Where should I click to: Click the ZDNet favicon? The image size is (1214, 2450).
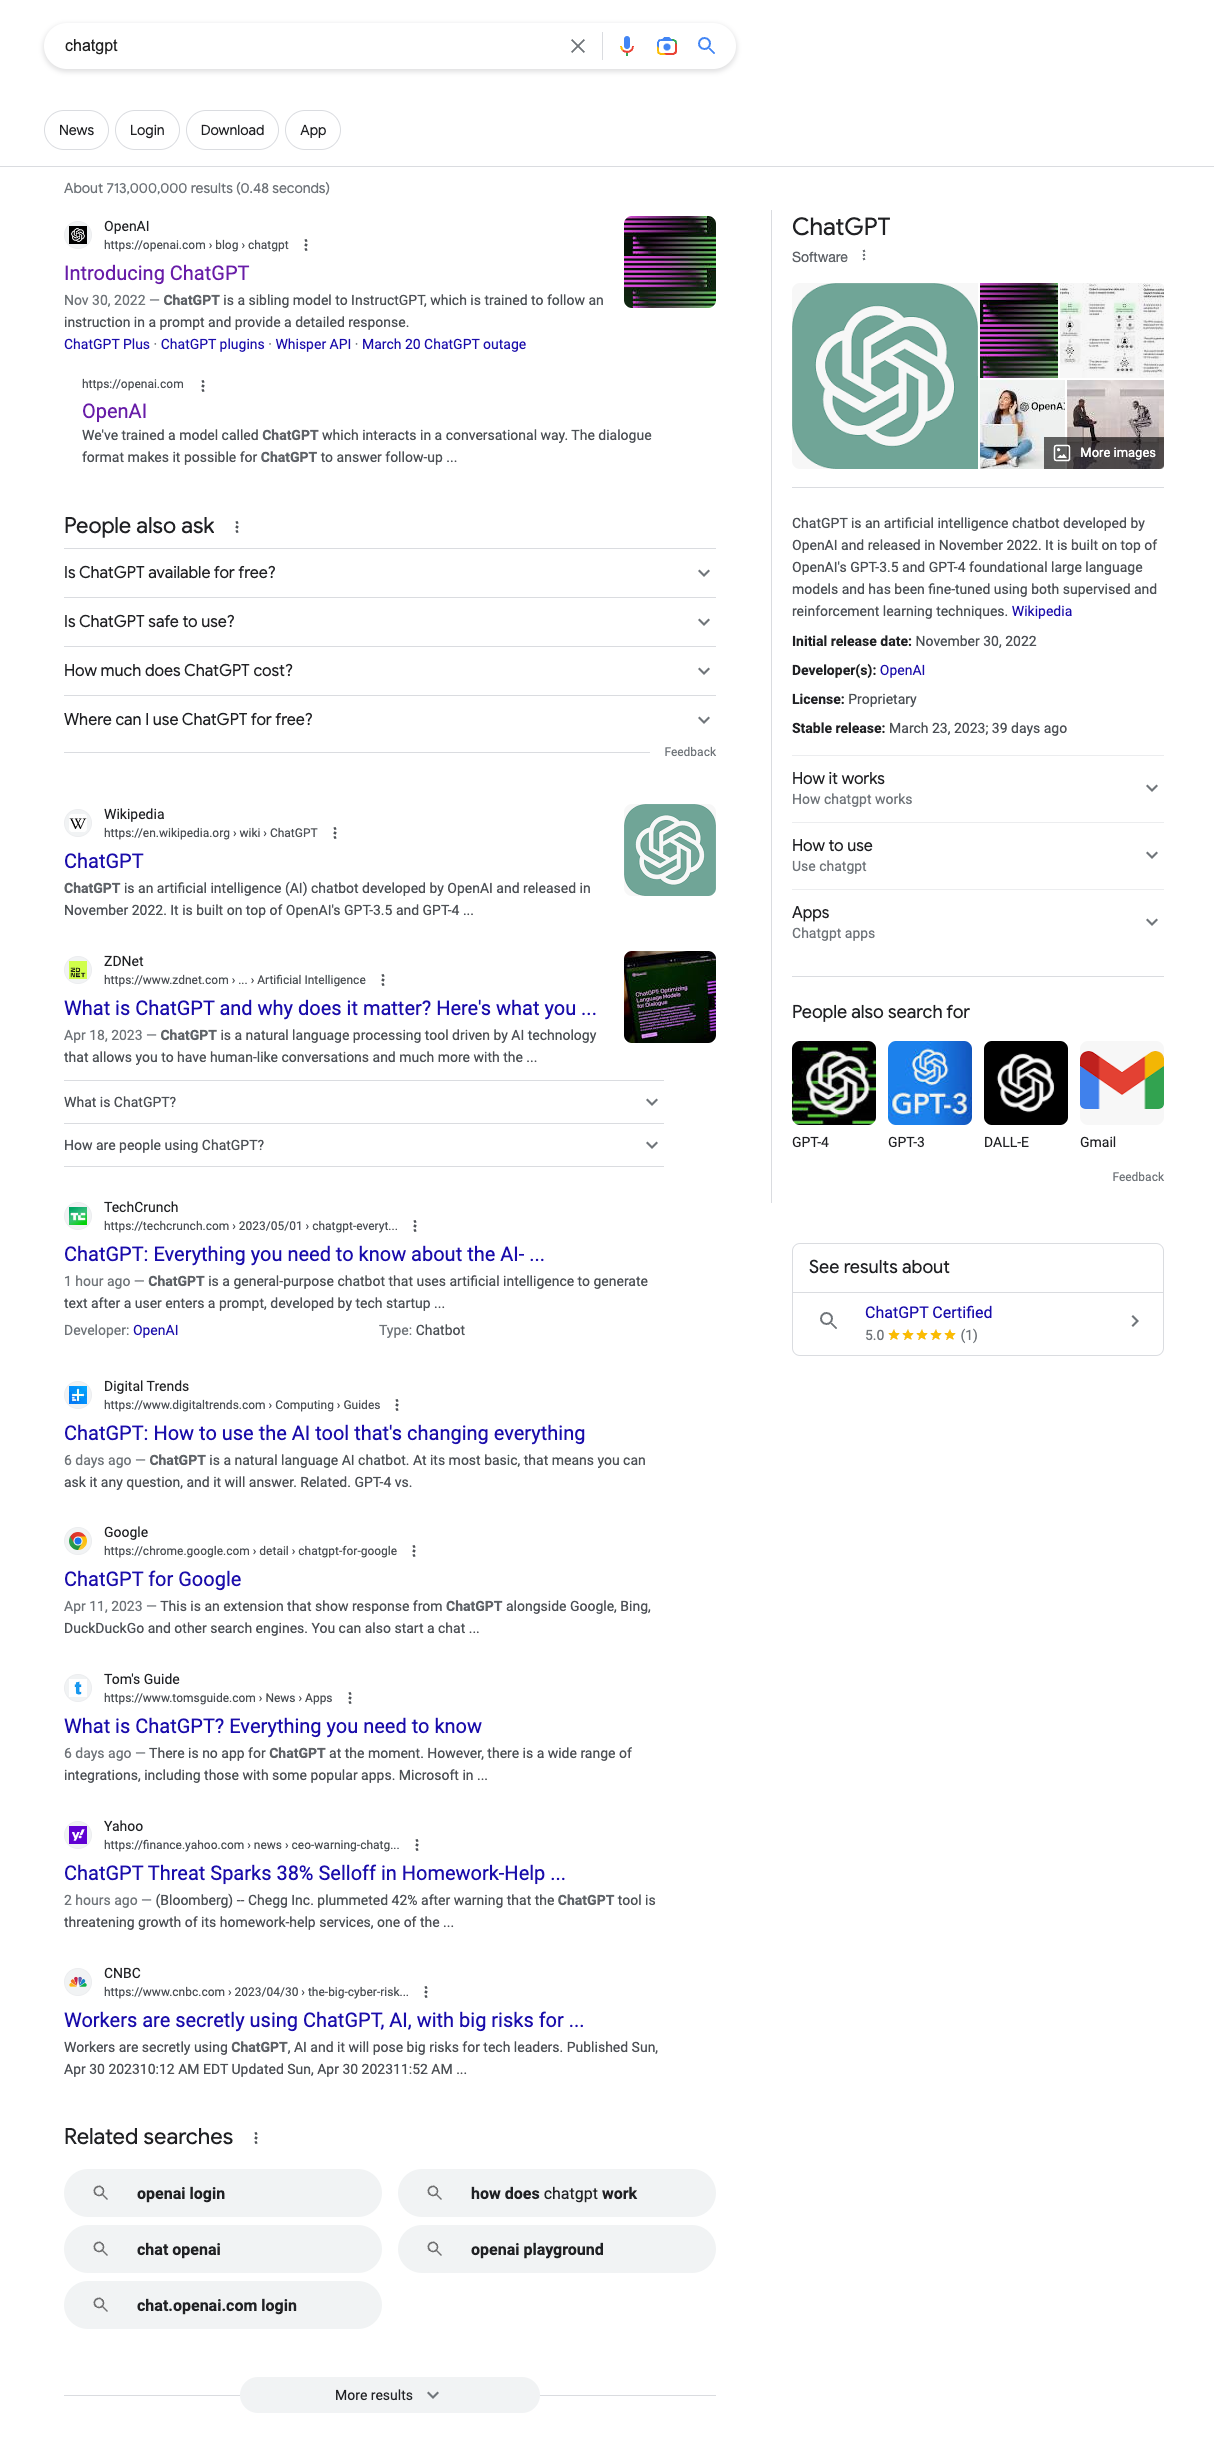click(78, 970)
